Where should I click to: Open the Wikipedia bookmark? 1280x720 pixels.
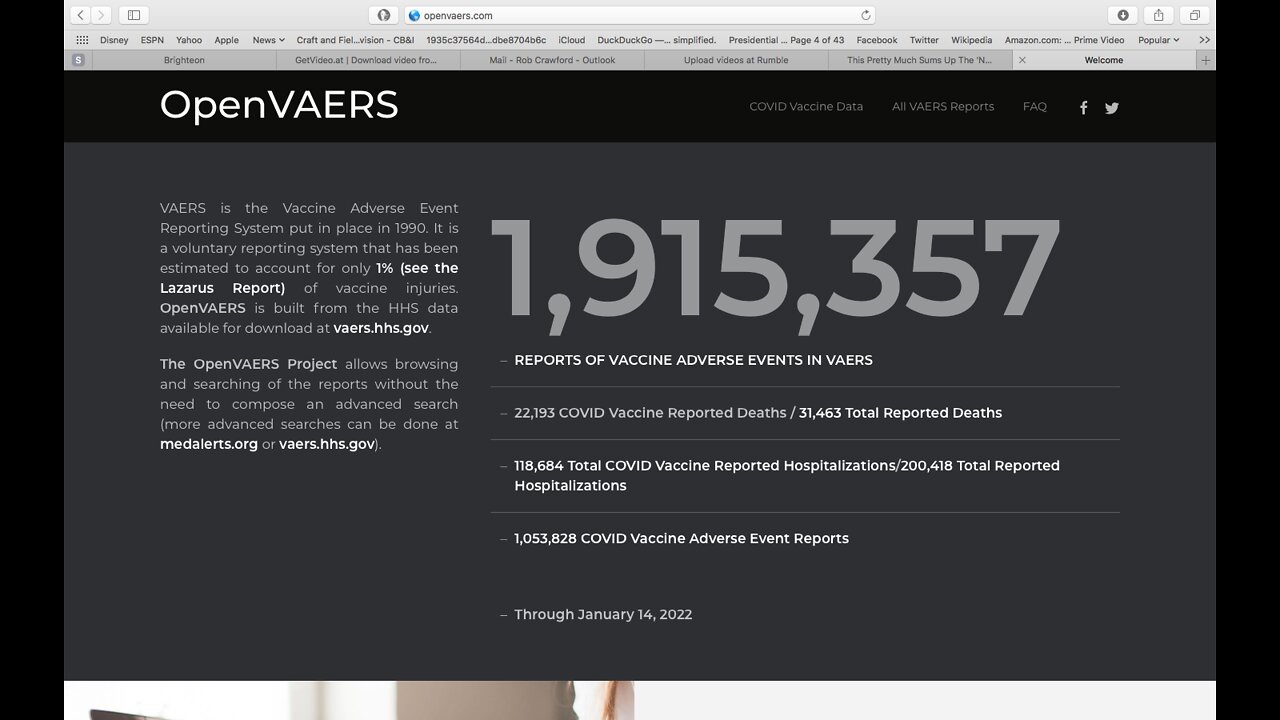point(972,40)
